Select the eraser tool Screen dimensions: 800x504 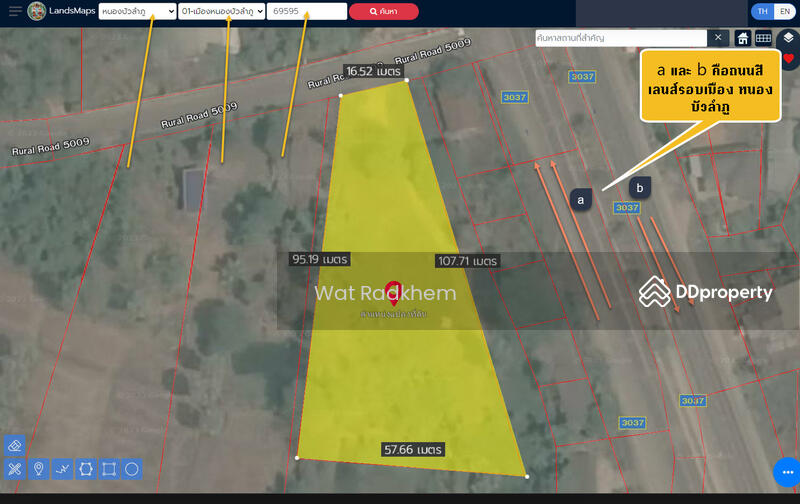15,445
